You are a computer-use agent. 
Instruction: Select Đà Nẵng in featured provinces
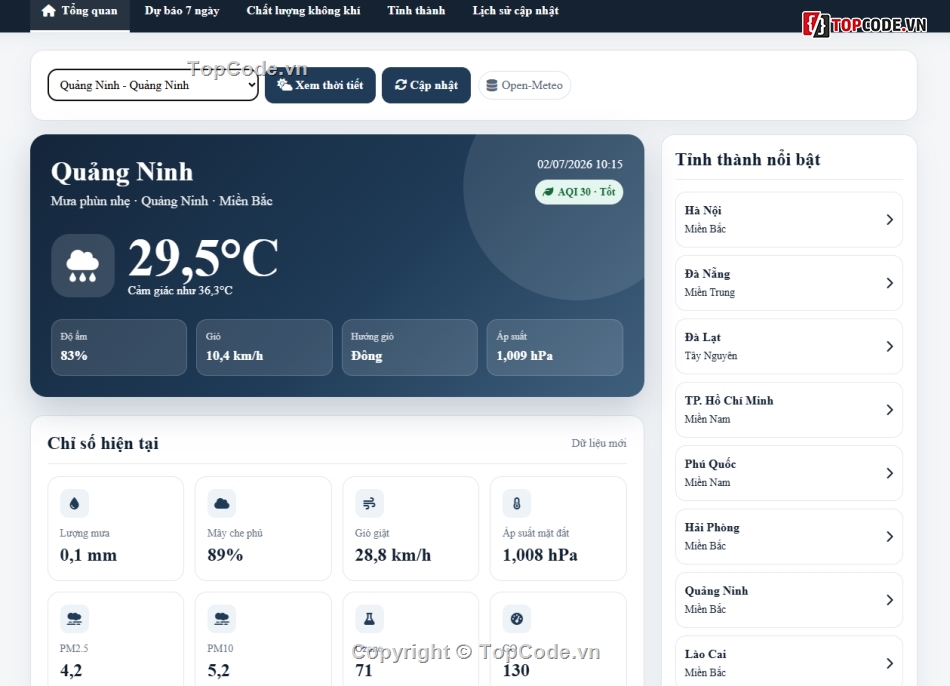789,283
